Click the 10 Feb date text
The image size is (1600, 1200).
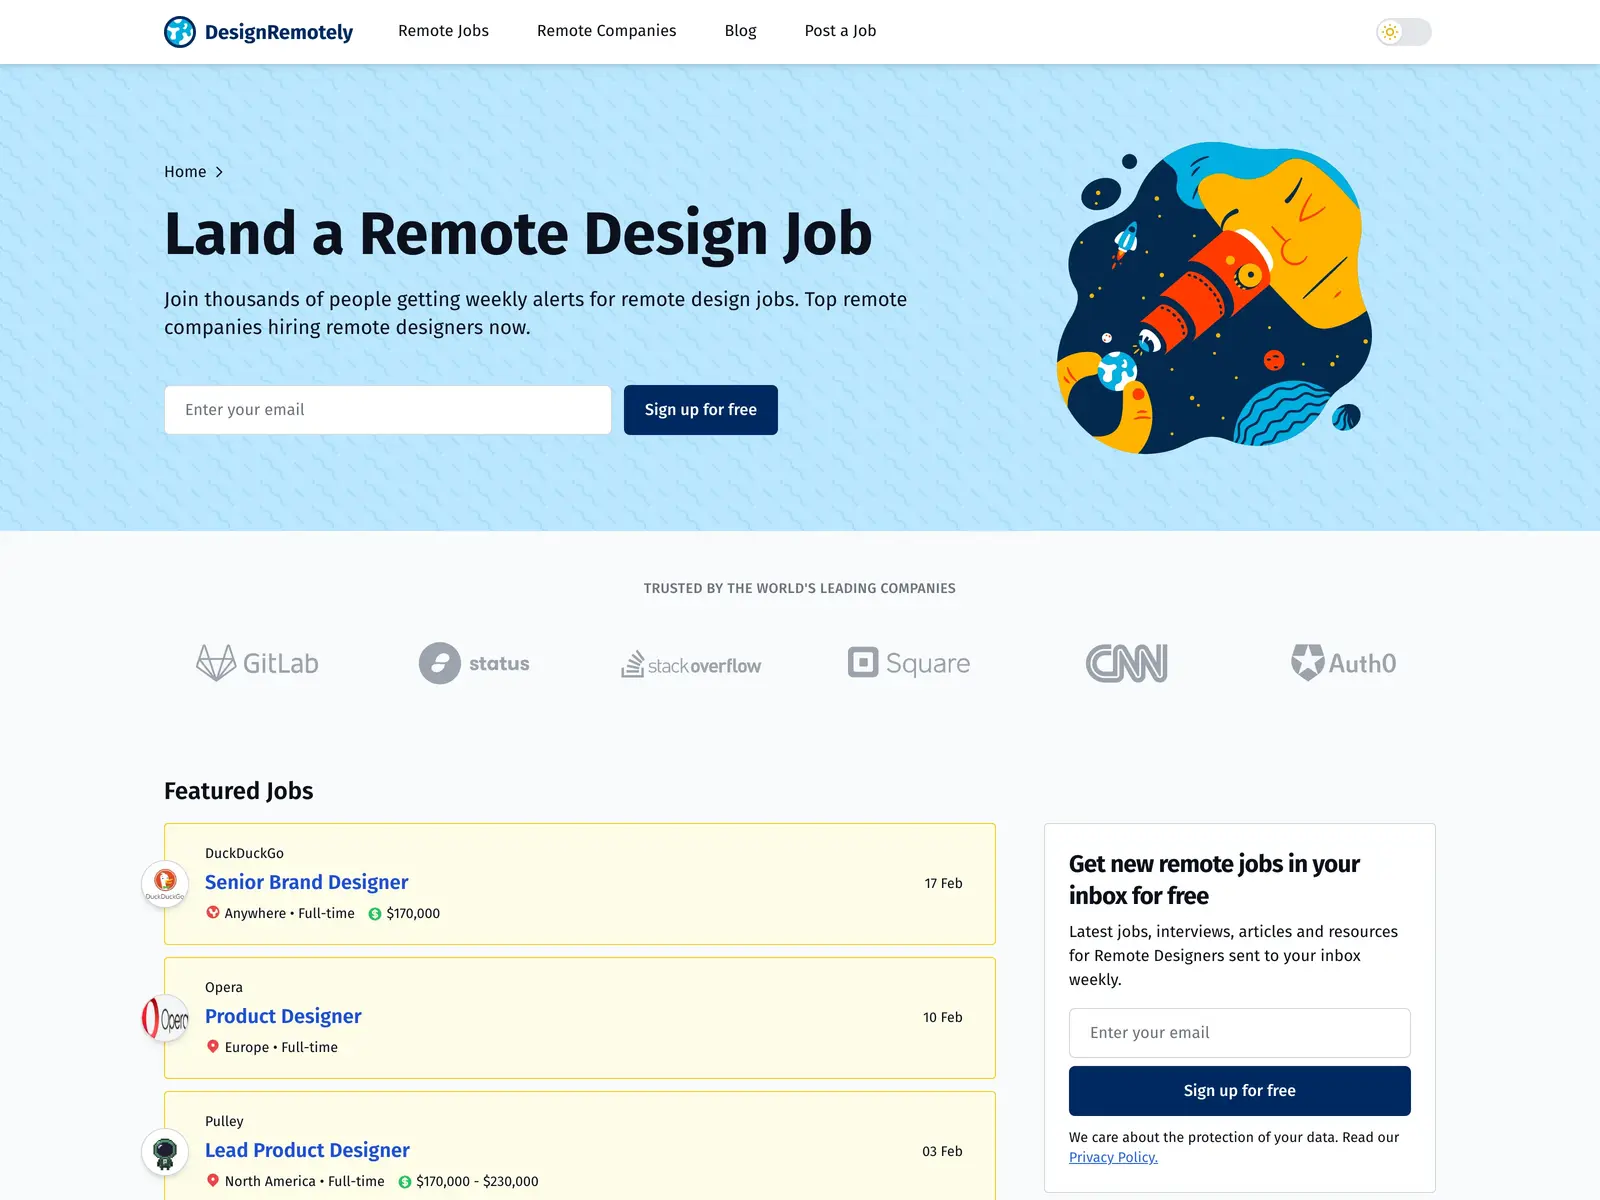[x=943, y=1017]
